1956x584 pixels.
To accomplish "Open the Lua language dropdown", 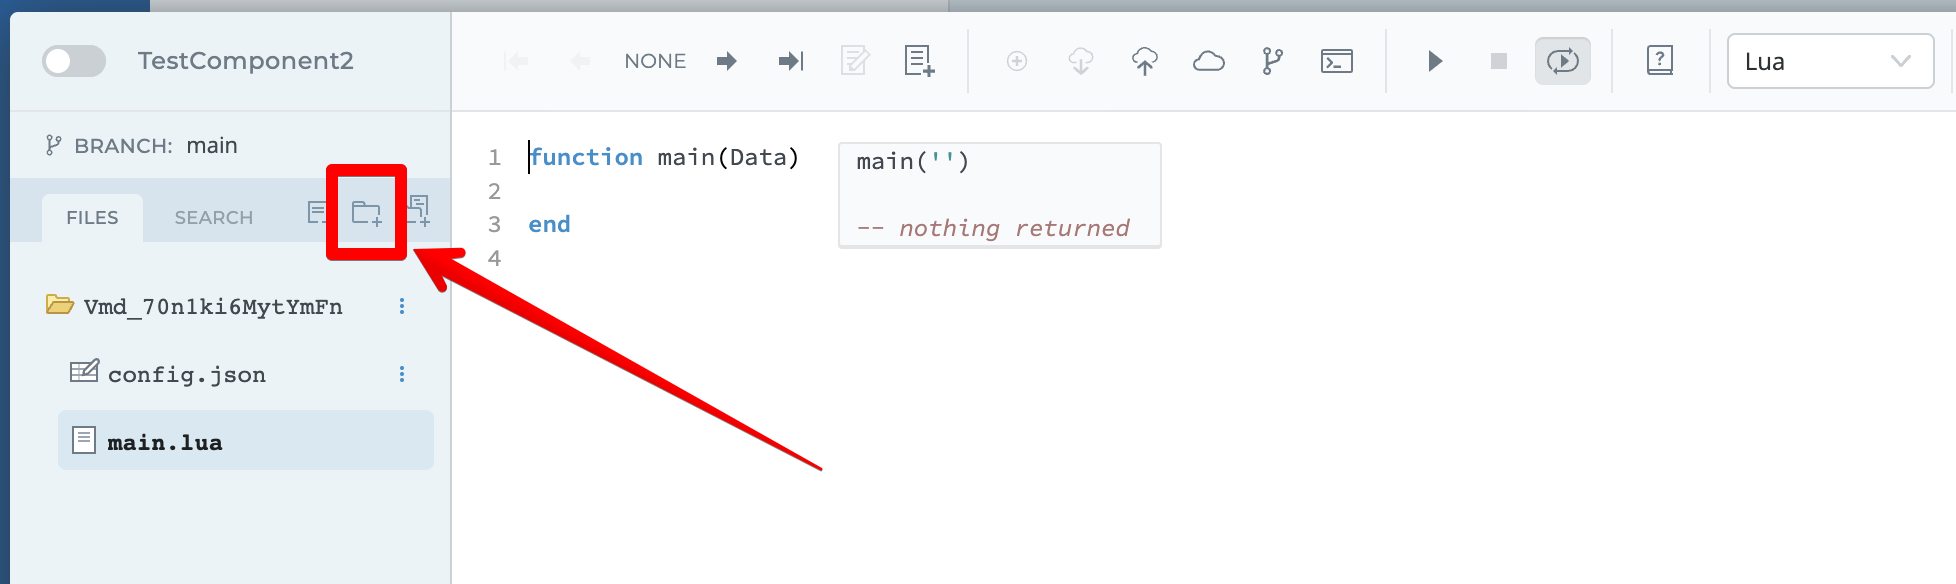I will pos(1830,61).
